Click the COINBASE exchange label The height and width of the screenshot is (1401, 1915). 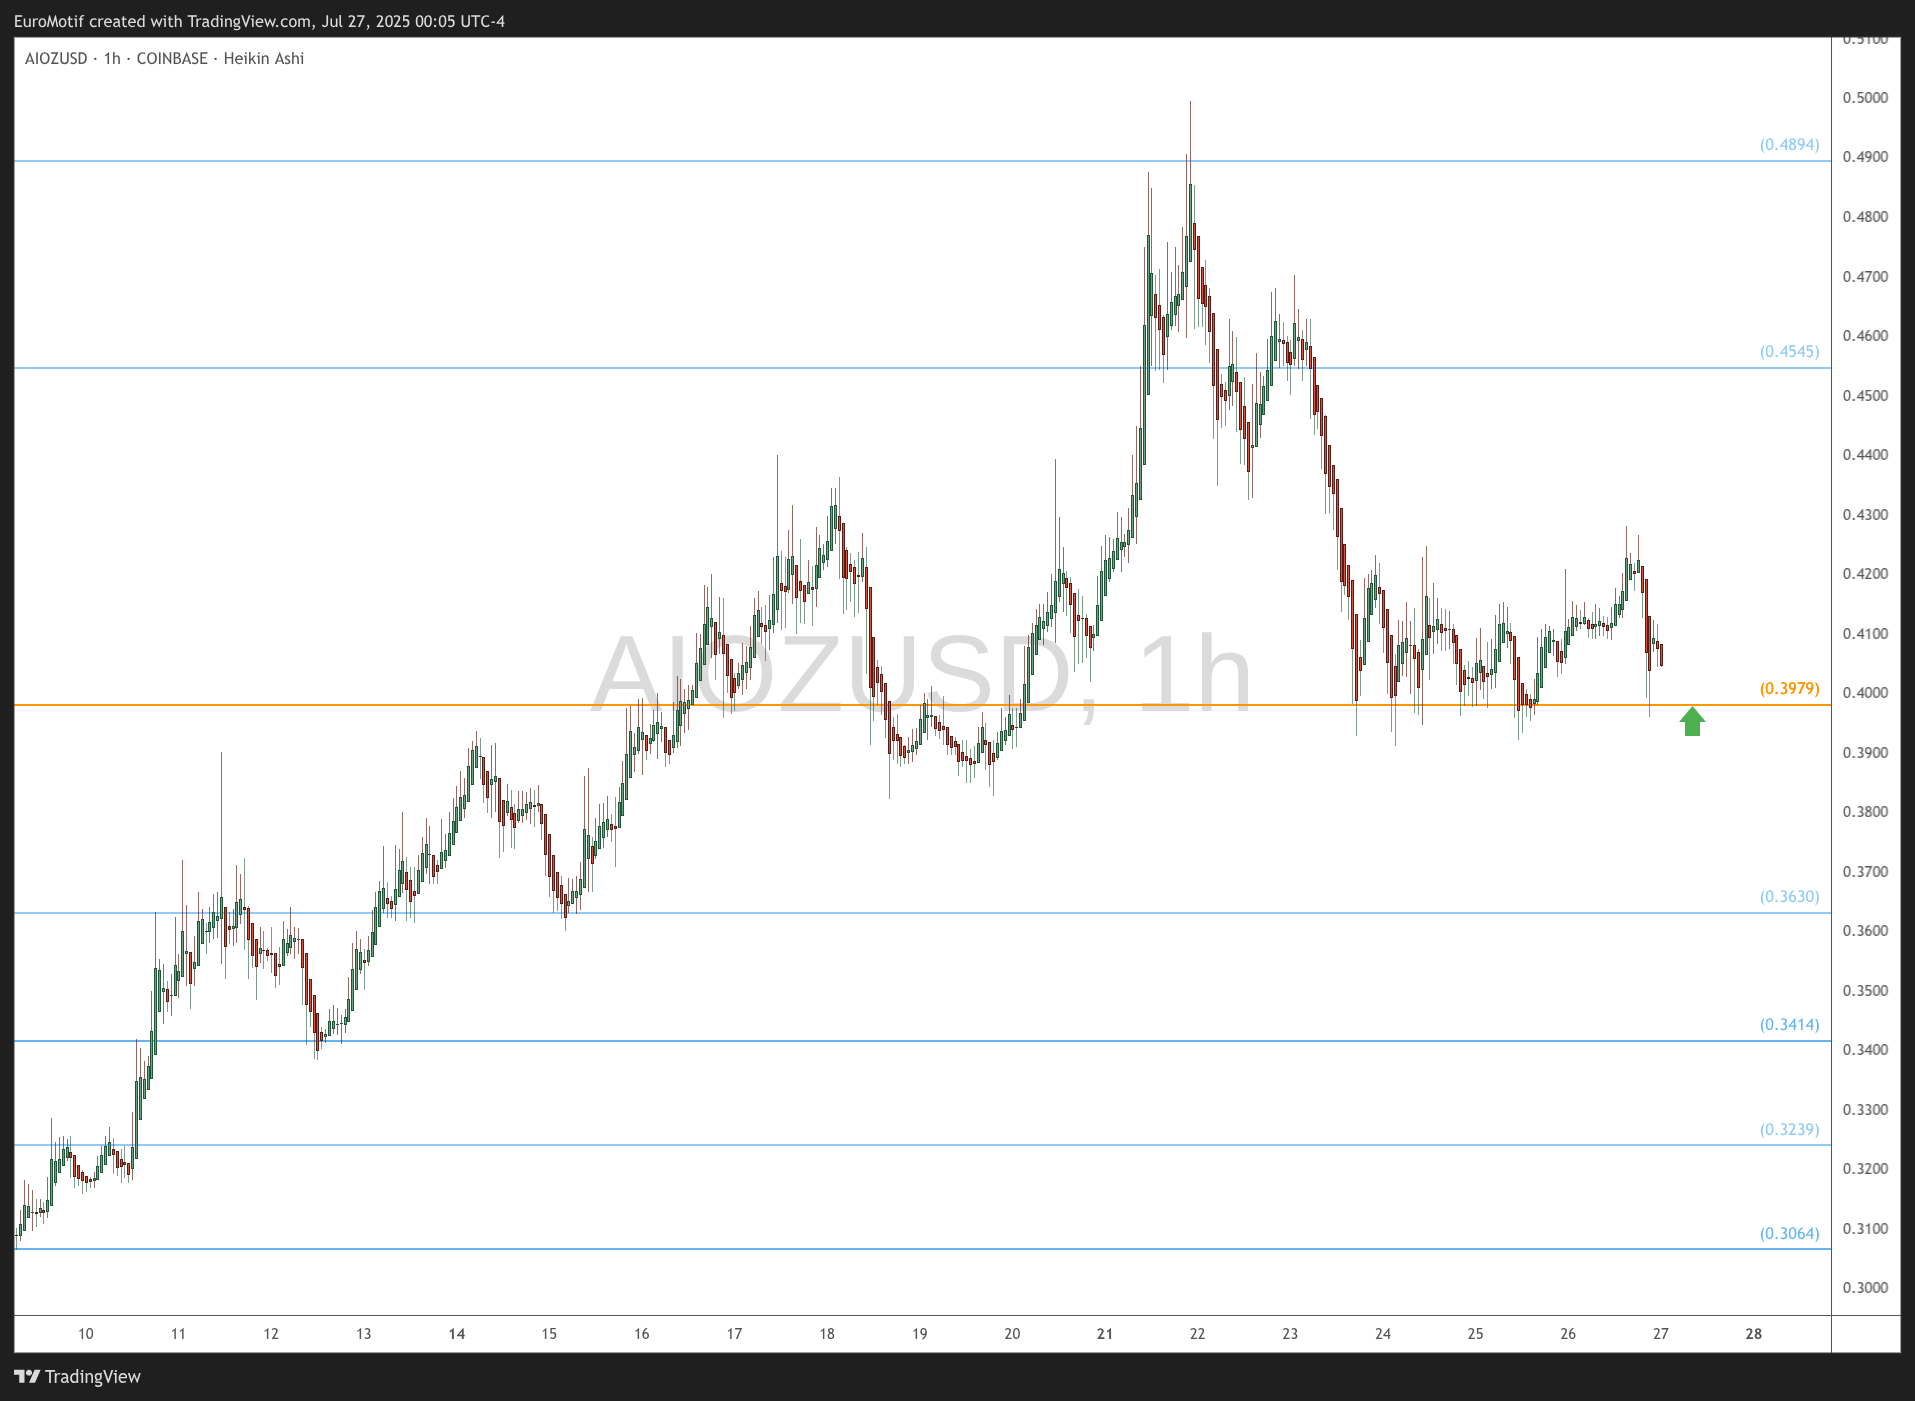click(x=172, y=59)
